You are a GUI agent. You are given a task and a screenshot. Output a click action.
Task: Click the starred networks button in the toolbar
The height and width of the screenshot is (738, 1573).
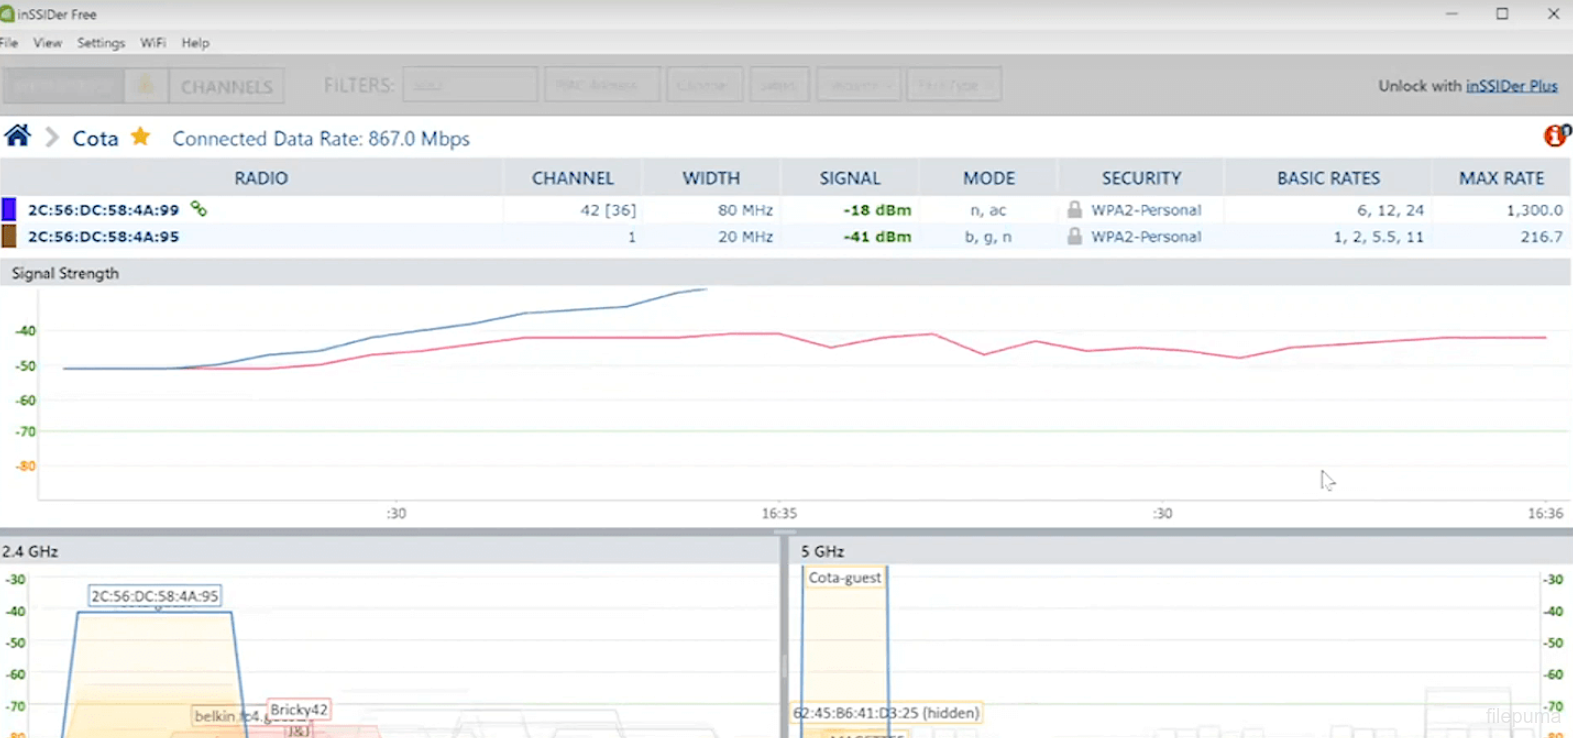[146, 86]
